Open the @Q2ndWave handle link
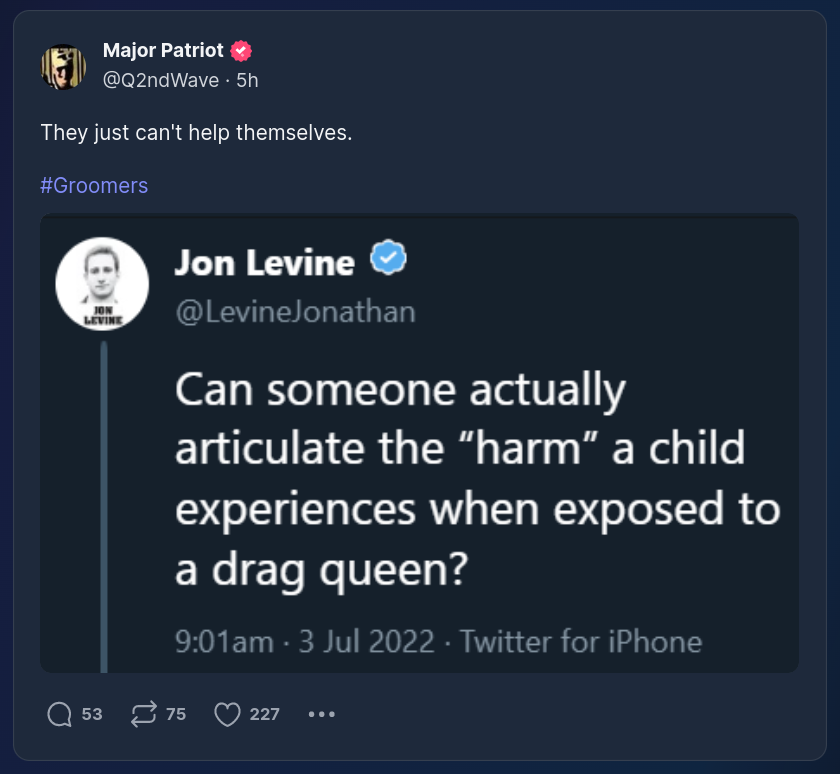 (x=161, y=80)
